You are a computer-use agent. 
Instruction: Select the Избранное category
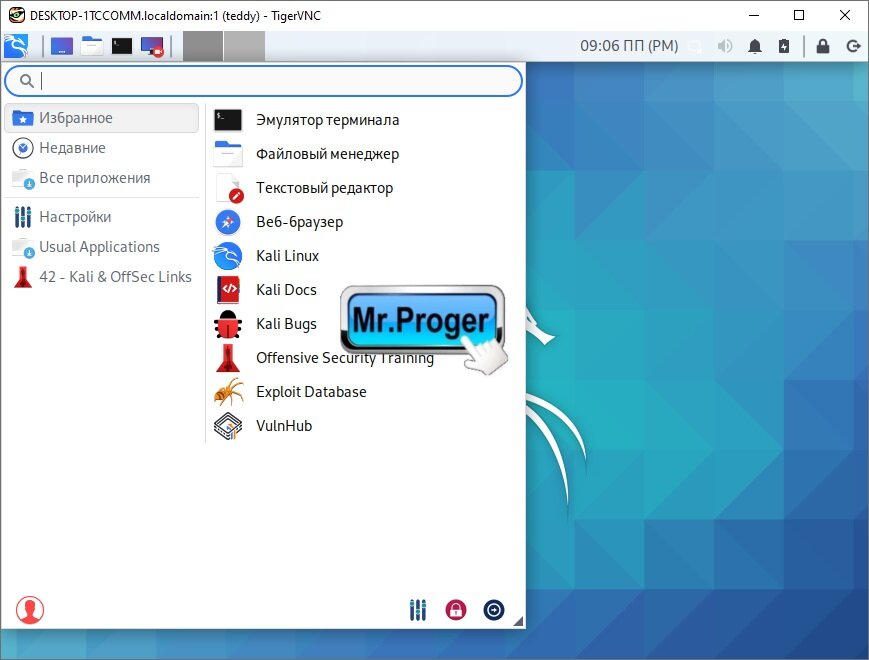coord(101,118)
